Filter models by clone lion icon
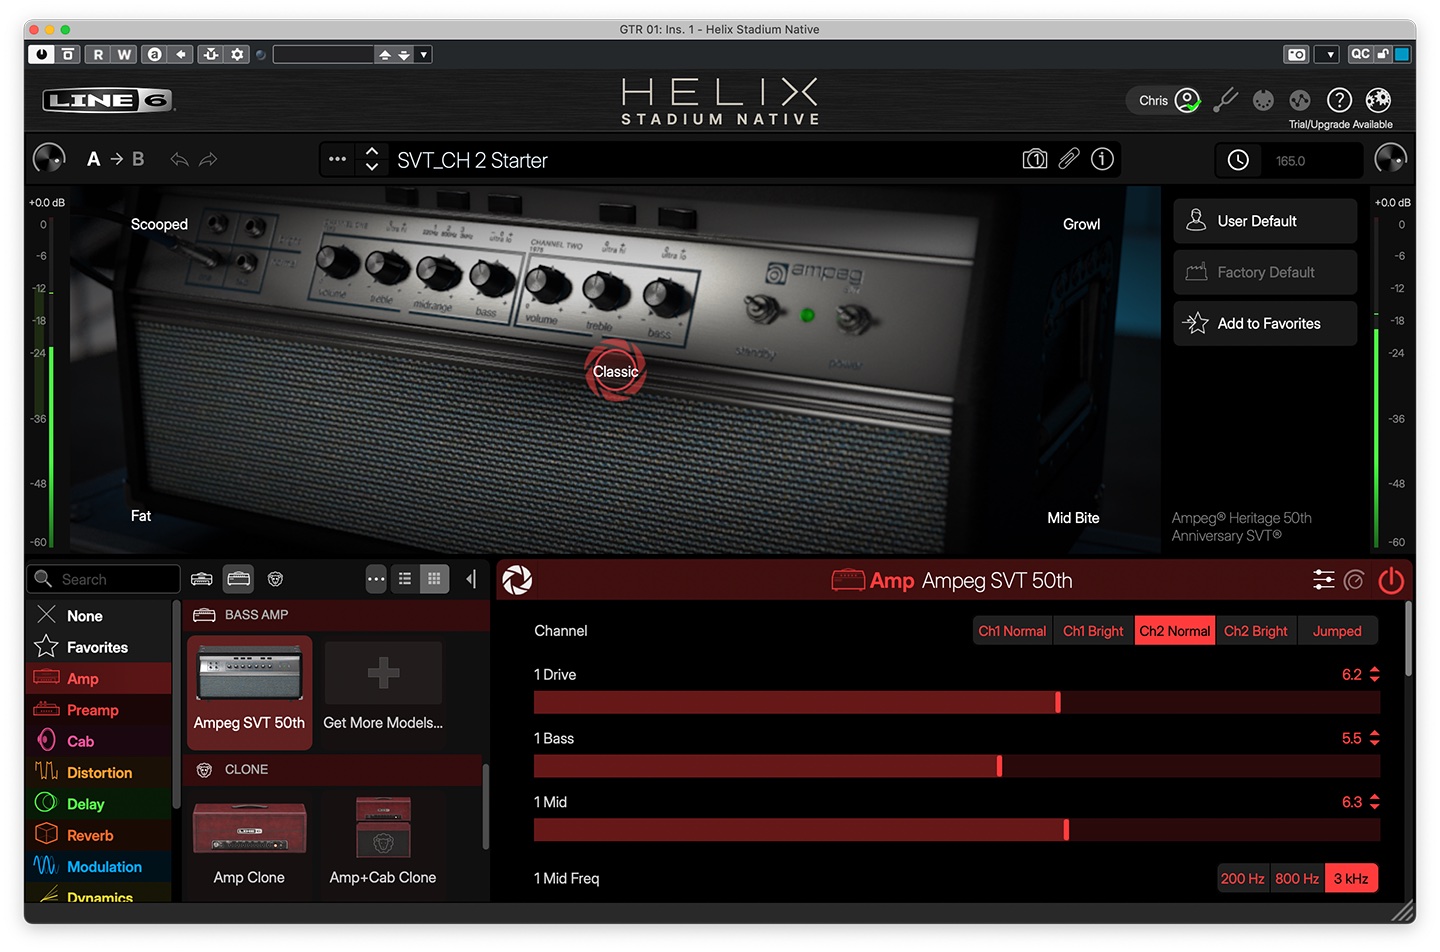 pos(275,579)
